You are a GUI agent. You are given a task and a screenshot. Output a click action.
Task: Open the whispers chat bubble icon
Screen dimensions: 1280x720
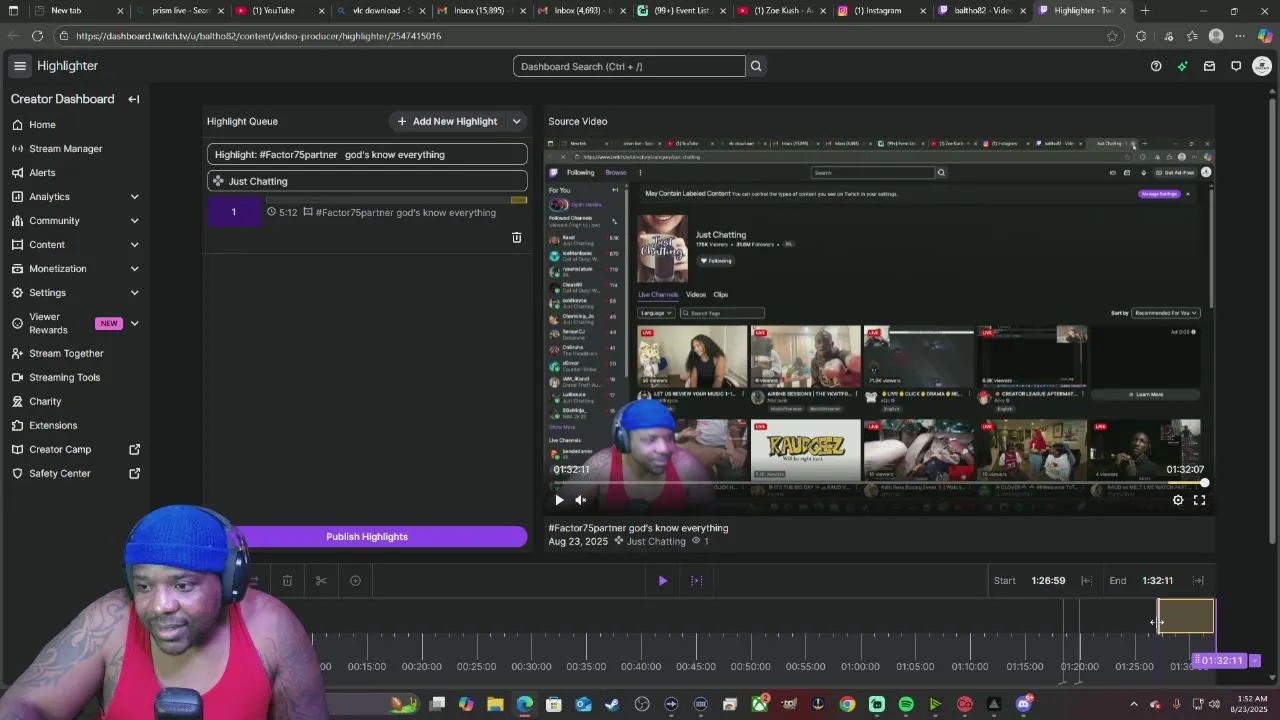1236,66
